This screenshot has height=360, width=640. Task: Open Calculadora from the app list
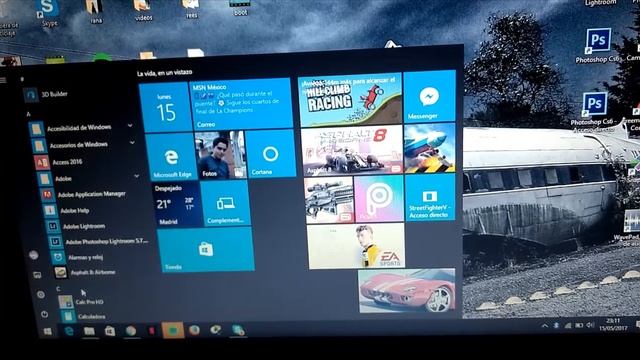tap(83, 316)
